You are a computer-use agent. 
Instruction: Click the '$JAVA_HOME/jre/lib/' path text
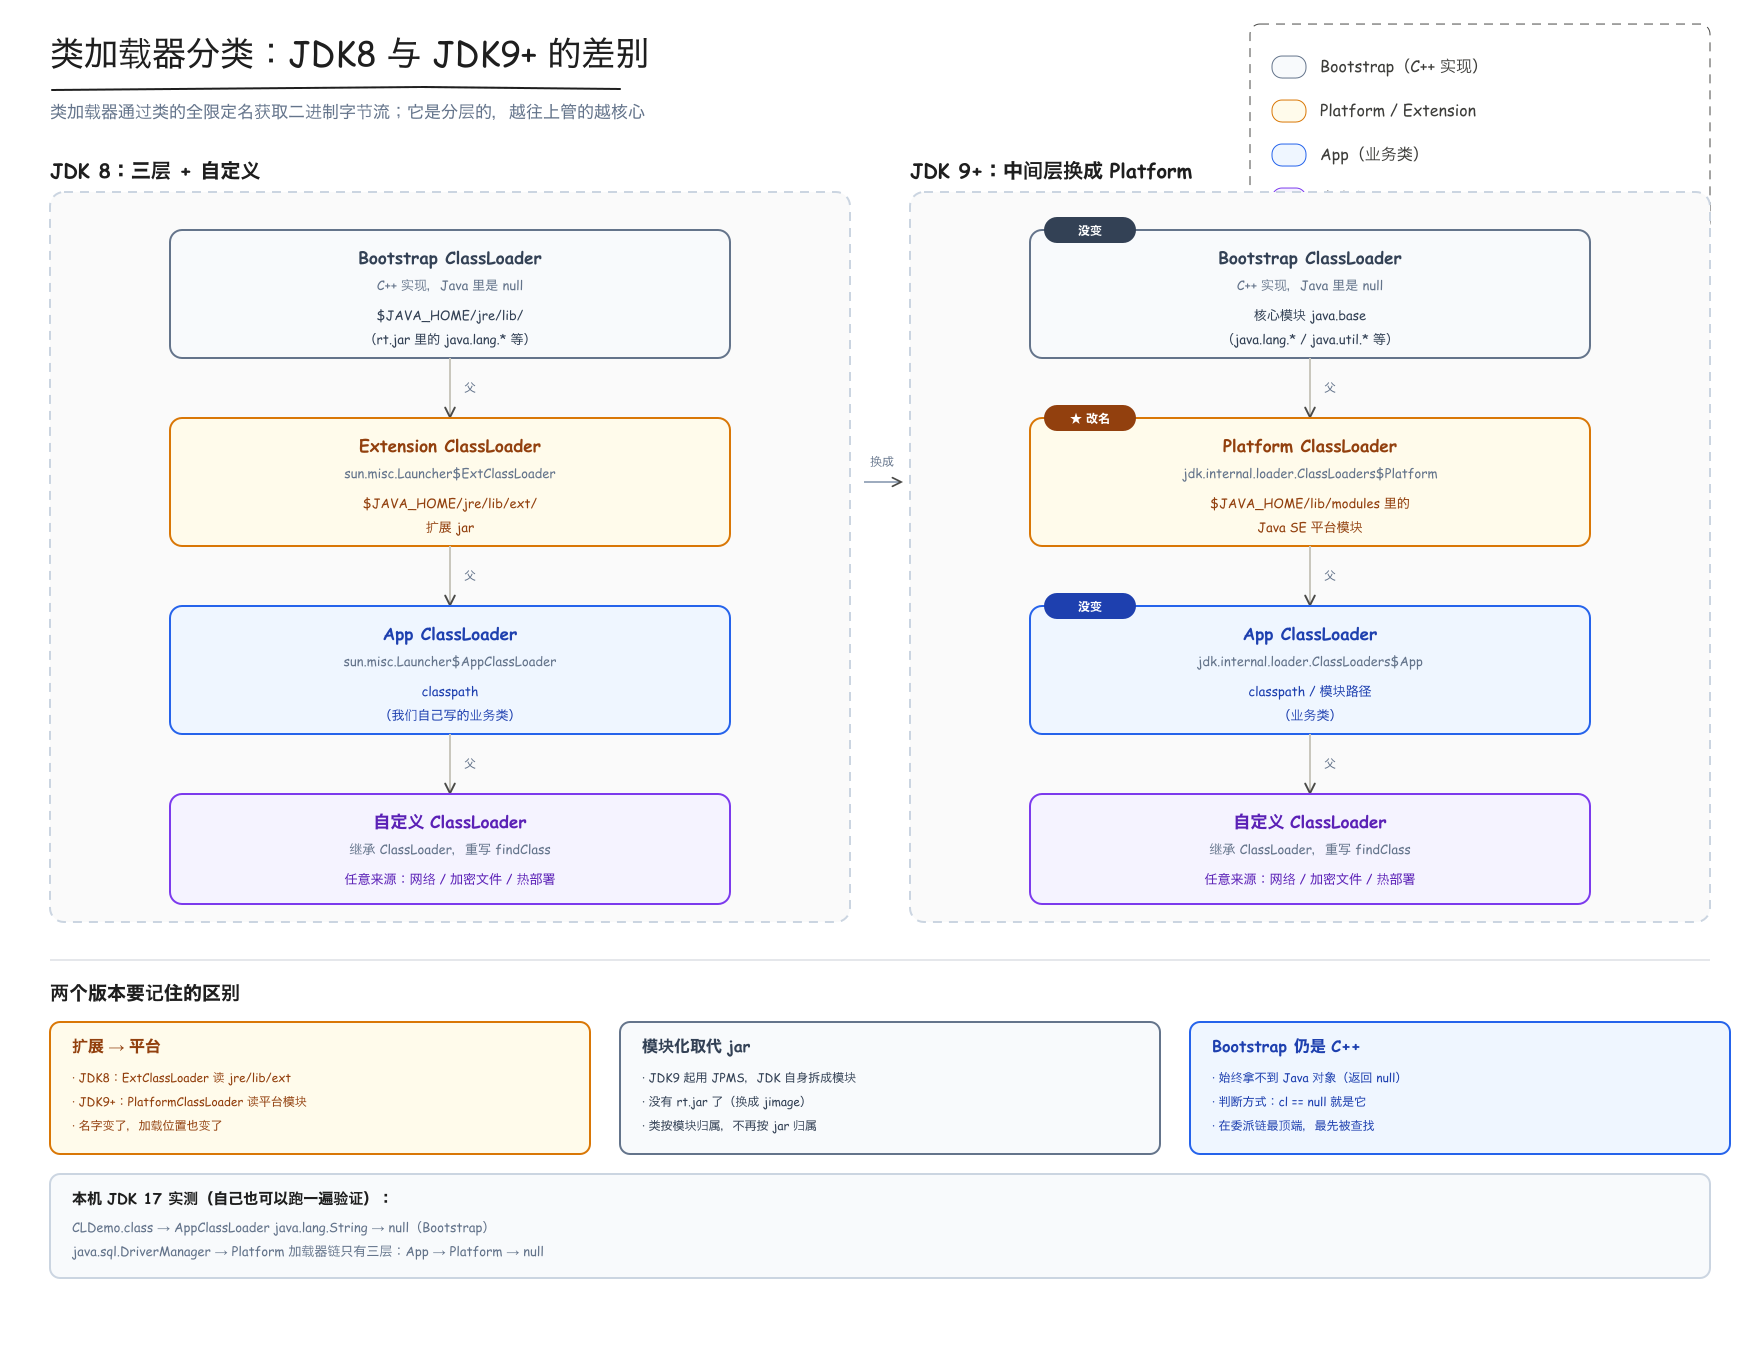point(450,316)
